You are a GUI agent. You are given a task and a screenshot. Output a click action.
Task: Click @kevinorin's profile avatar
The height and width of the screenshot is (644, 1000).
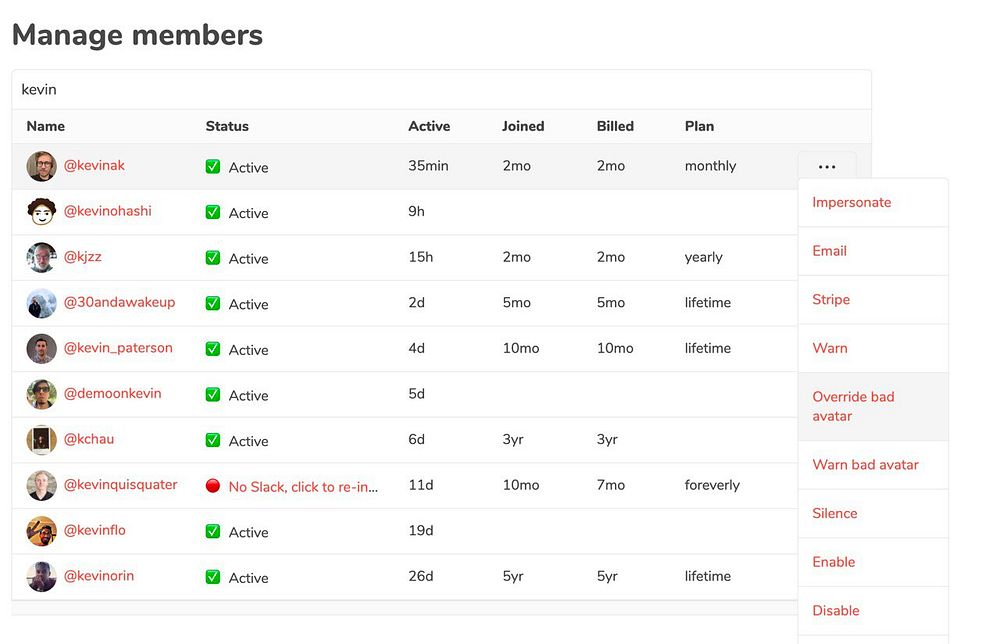tap(41, 576)
